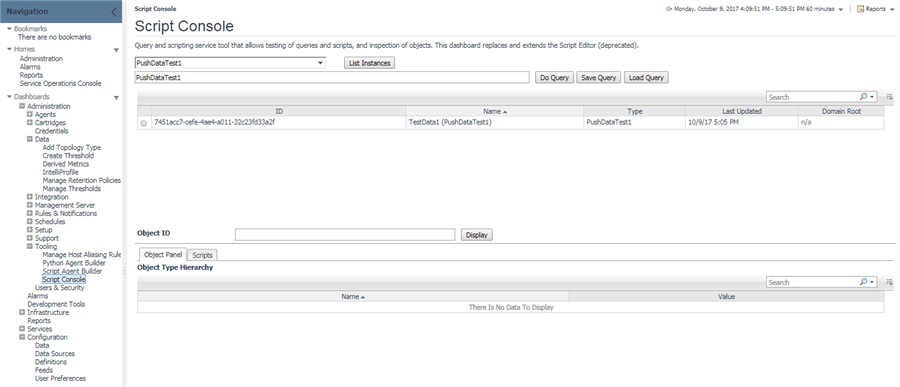Screen dimensions: 900x387
Task: Click upper table search magnifier icon
Action: click(864, 97)
